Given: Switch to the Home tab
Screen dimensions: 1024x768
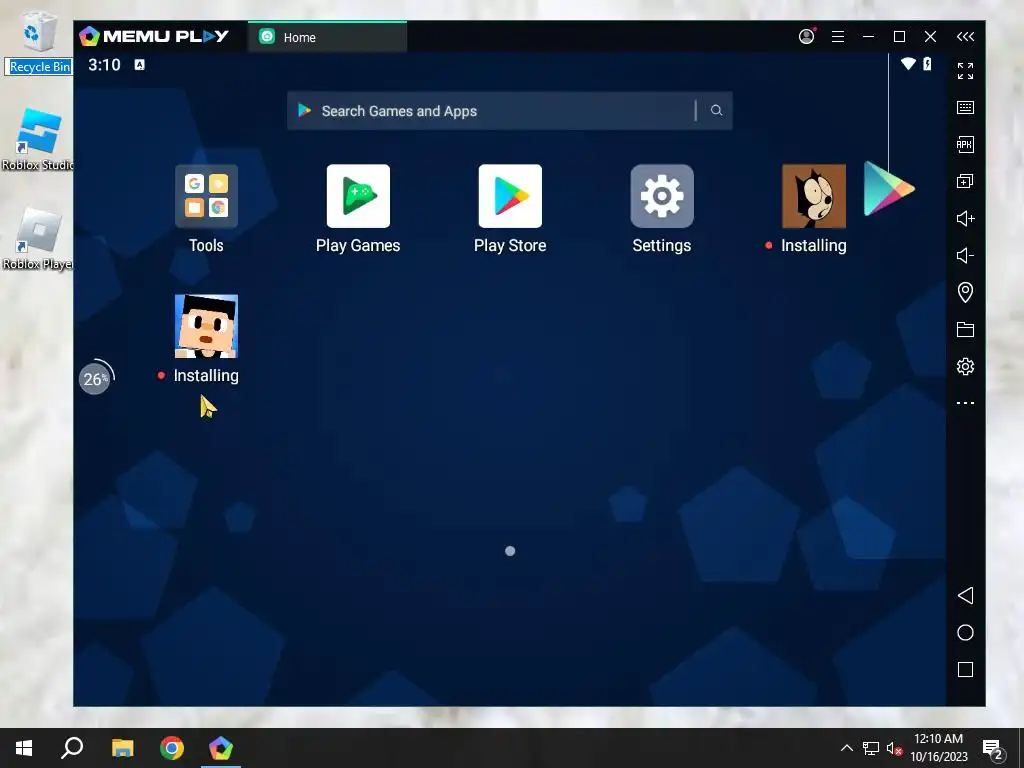Looking at the screenshot, I should click(327, 37).
